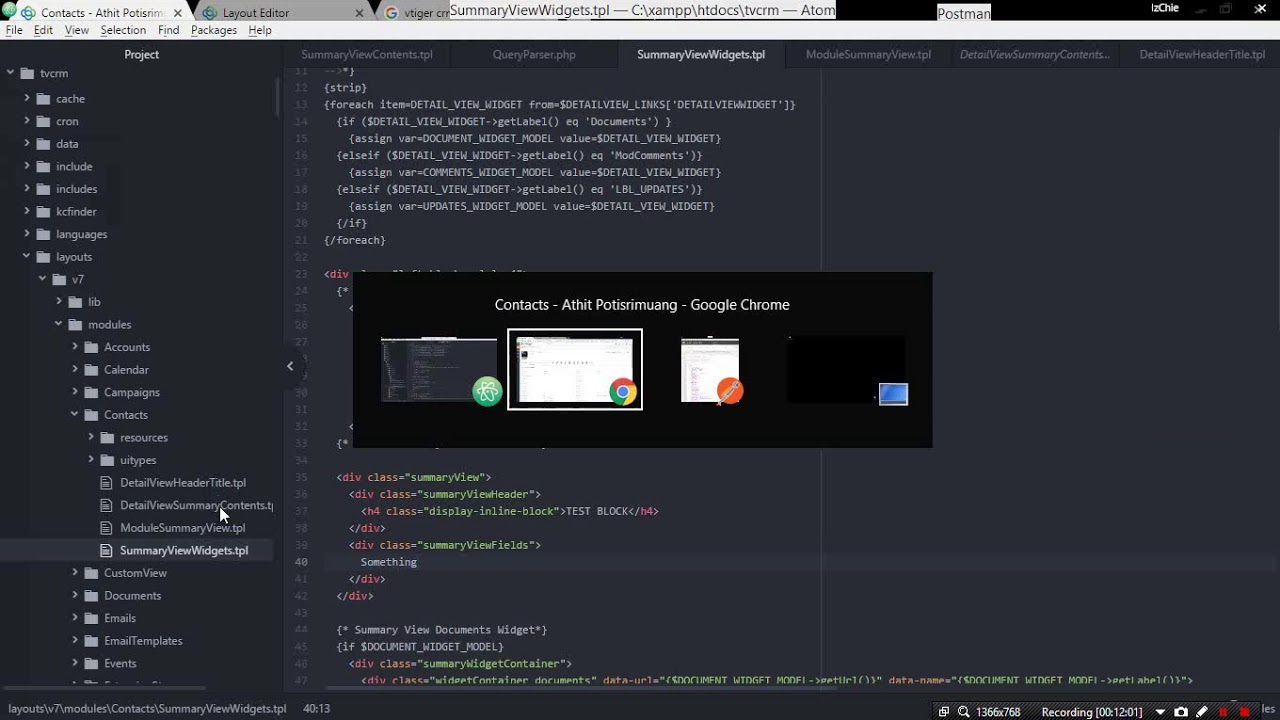
Task: Select Postman thumbnail in task switcher
Action: (x=710, y=370)
